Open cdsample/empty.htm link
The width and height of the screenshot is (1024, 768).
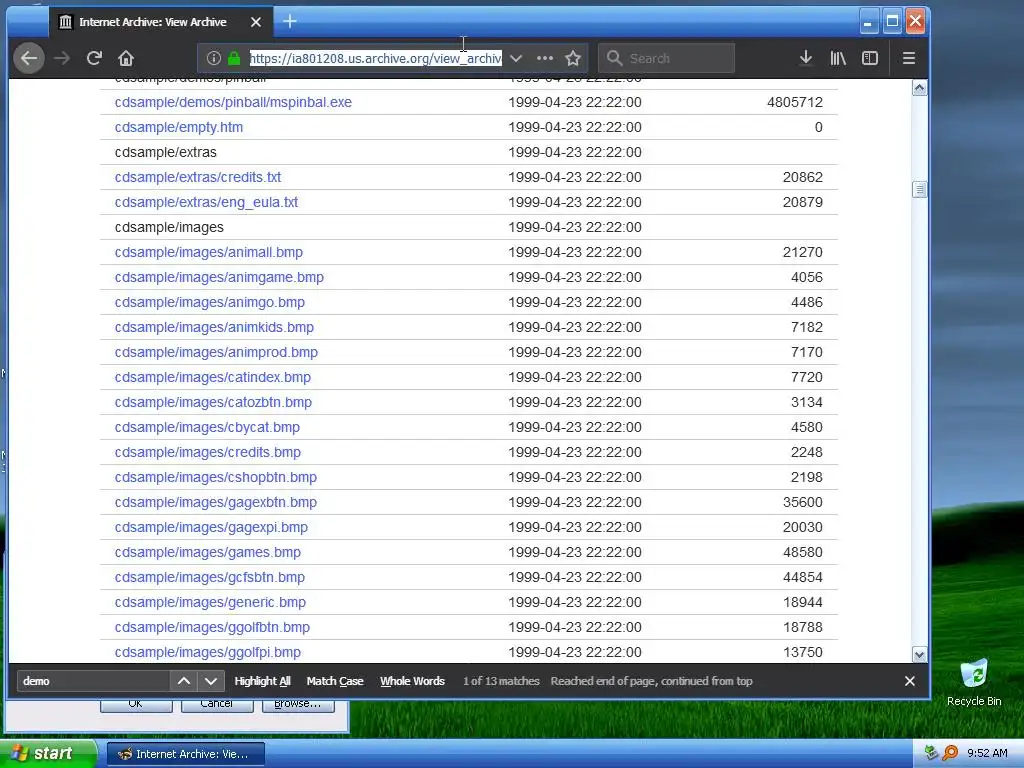point(179,127)
